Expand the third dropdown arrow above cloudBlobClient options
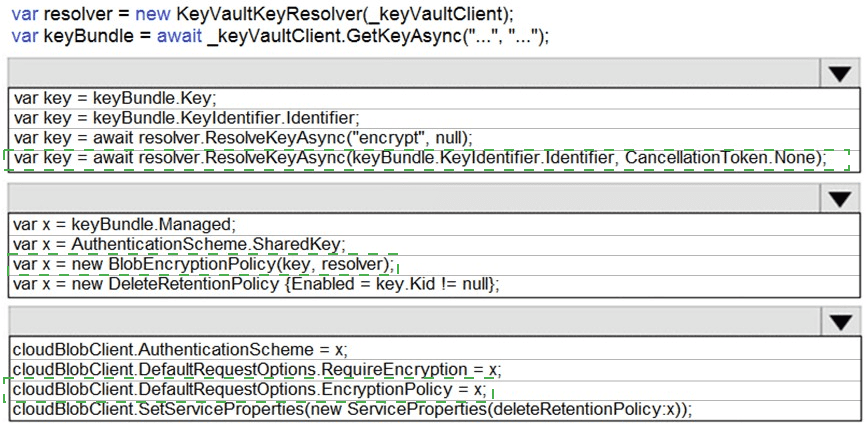 838,322
